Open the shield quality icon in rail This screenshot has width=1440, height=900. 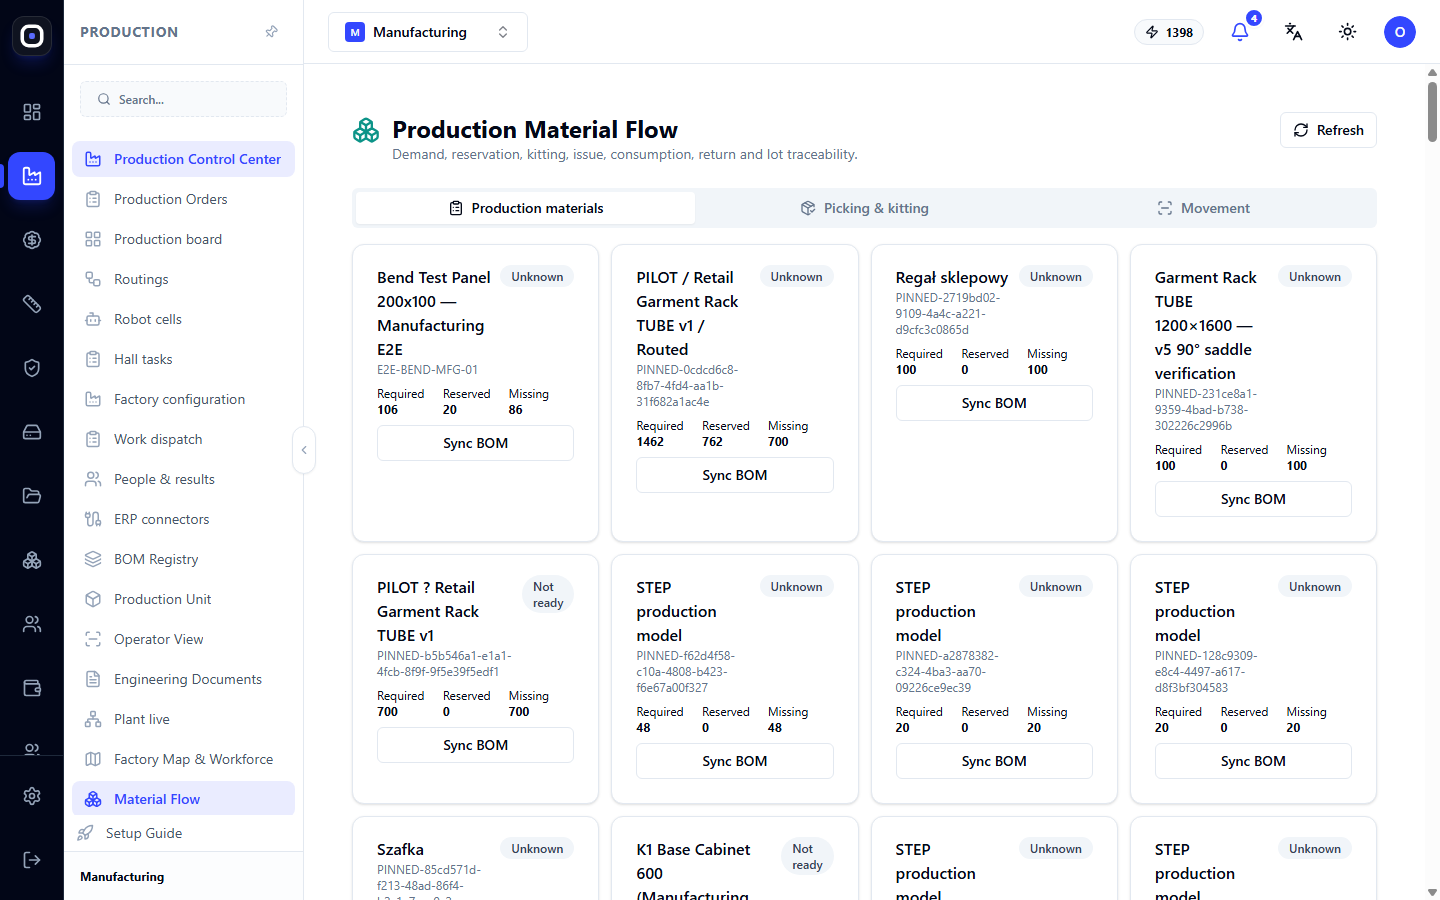32,368
